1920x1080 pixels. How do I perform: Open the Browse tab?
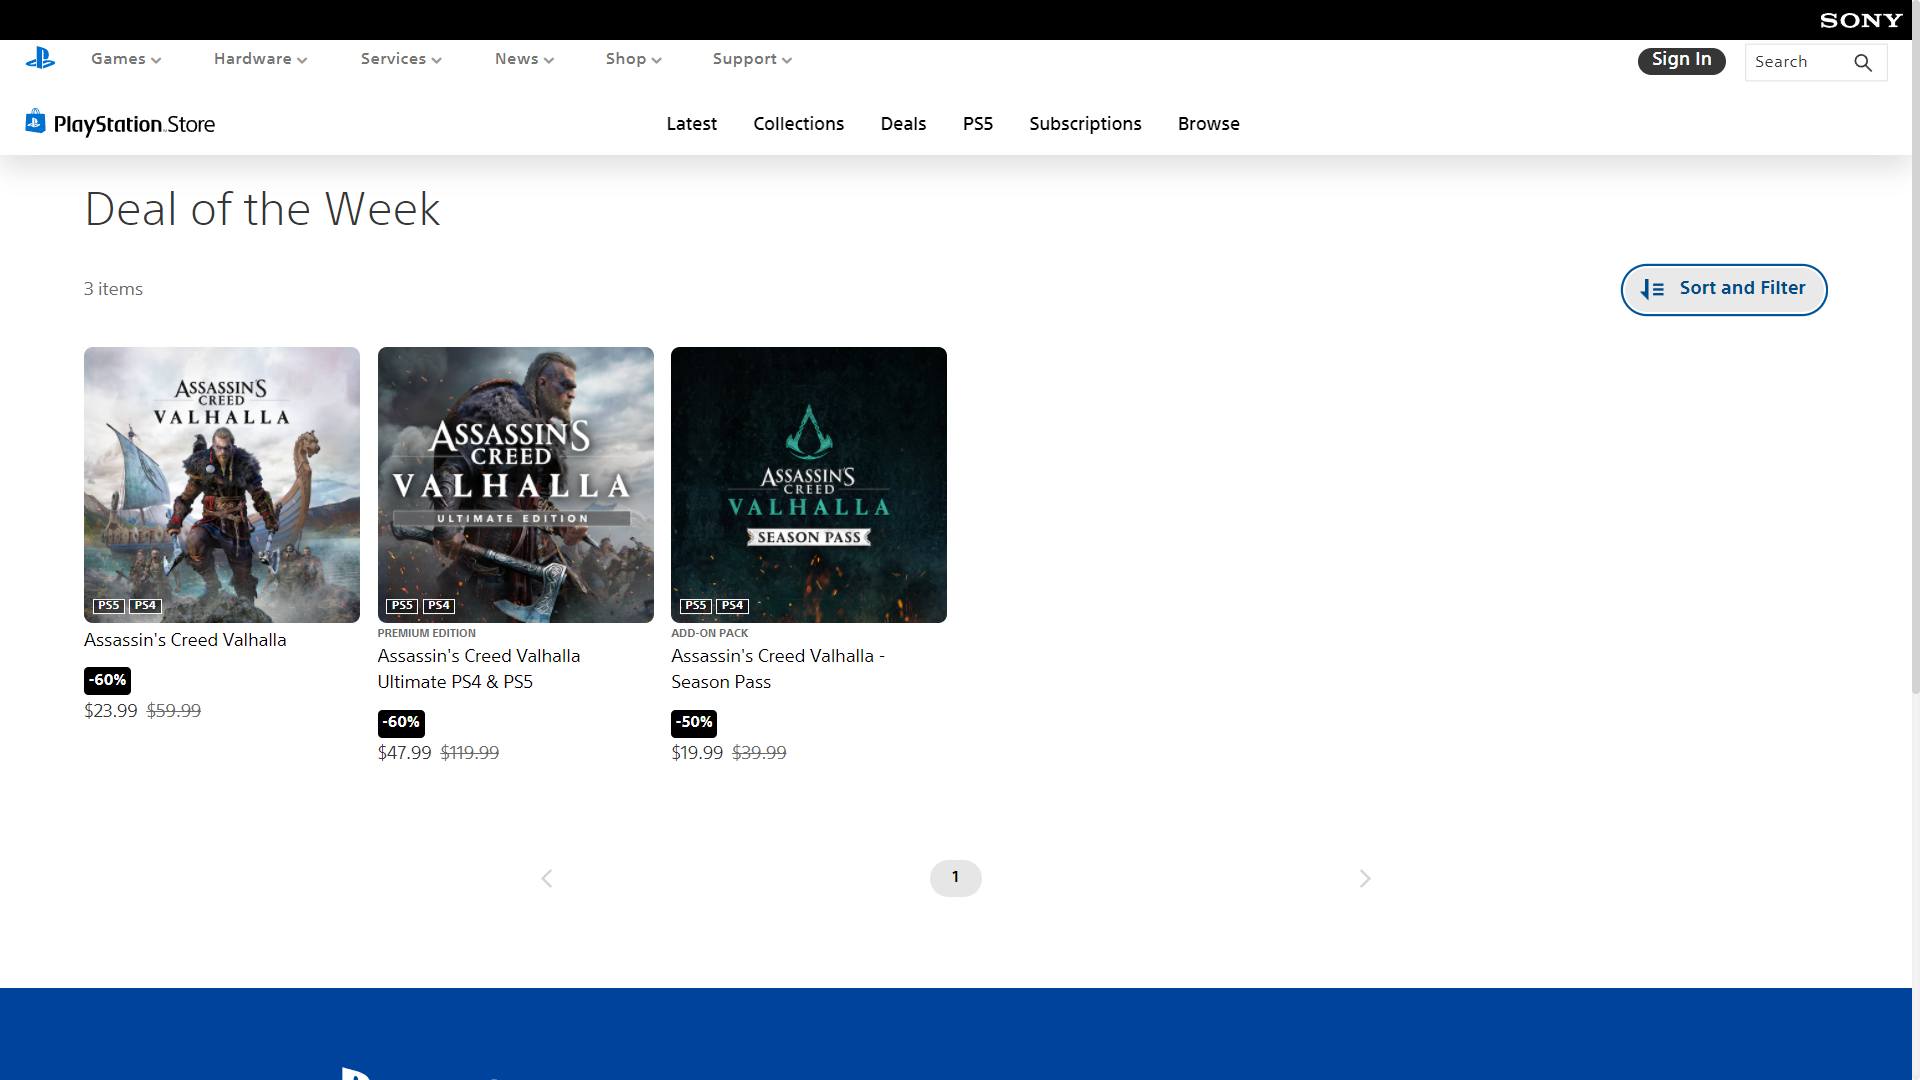click(1208, 124)
